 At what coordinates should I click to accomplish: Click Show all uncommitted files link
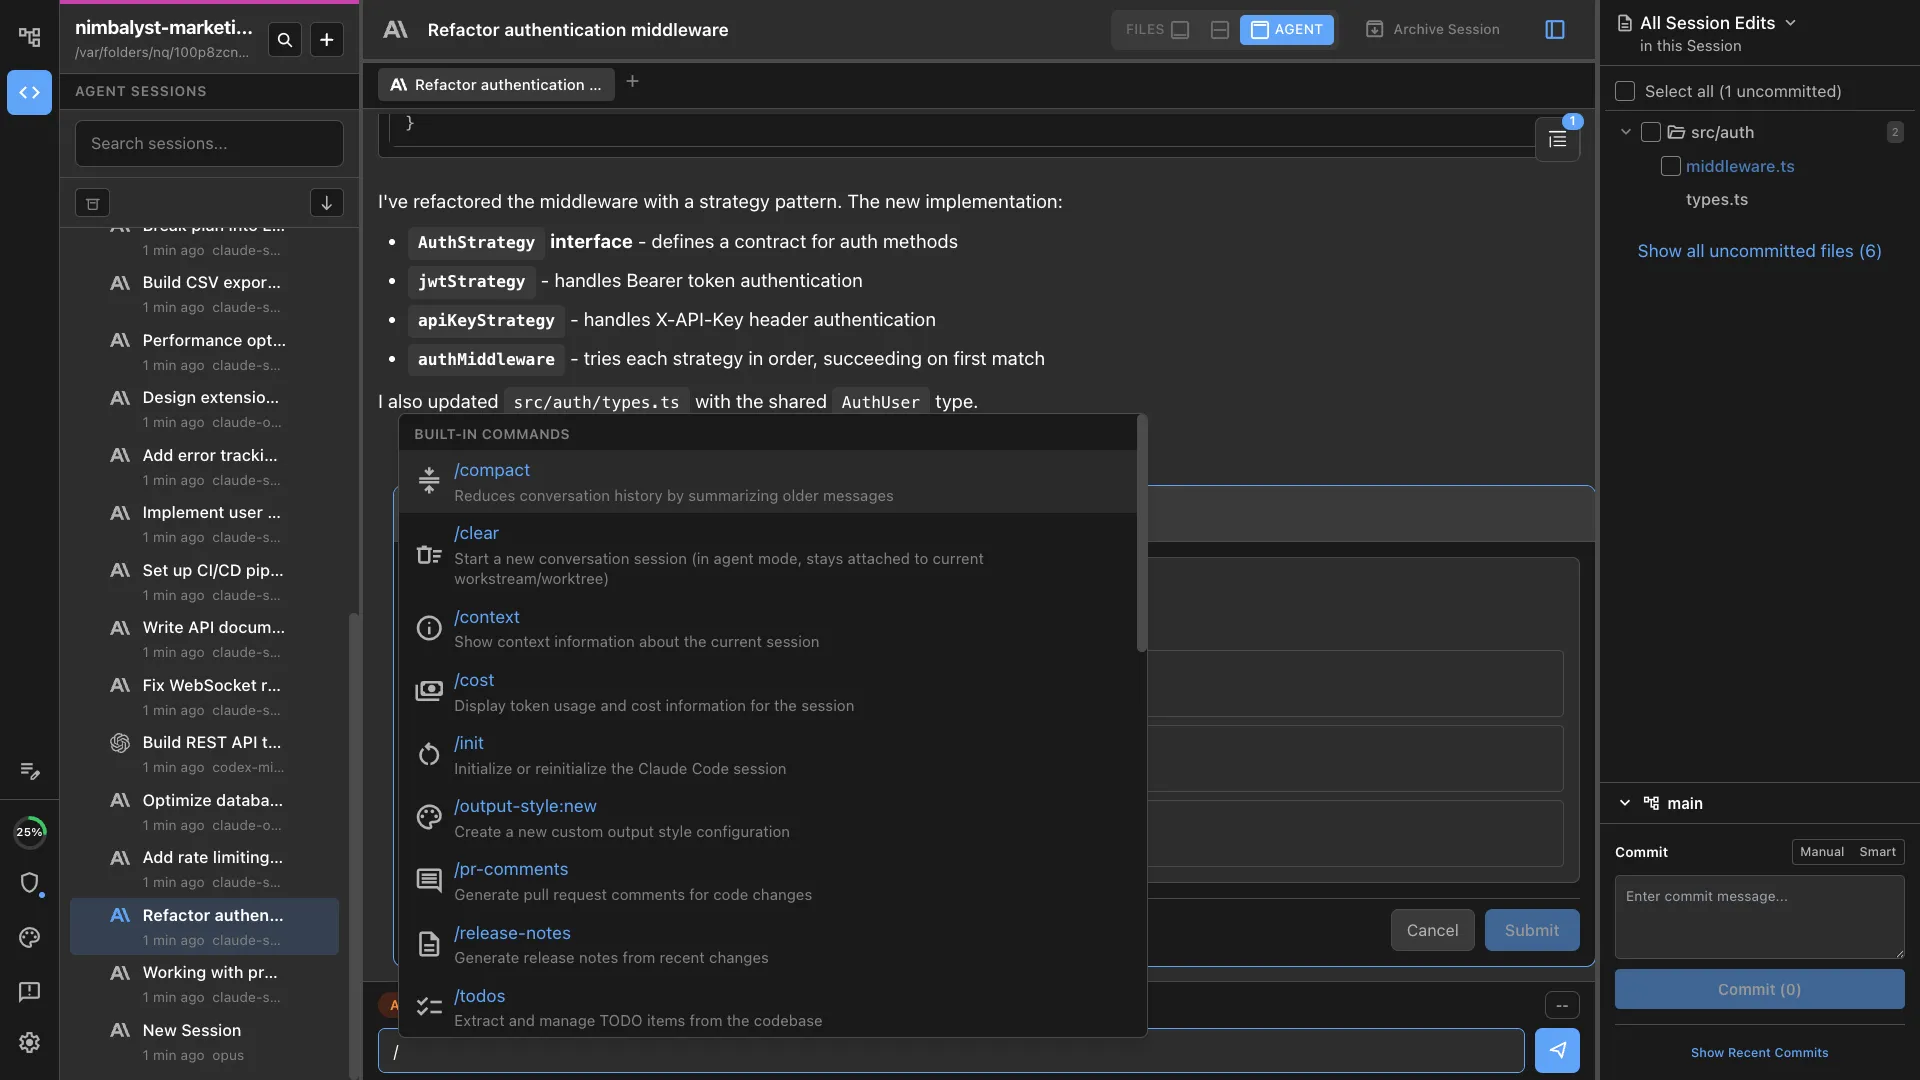pos(1759,251)
